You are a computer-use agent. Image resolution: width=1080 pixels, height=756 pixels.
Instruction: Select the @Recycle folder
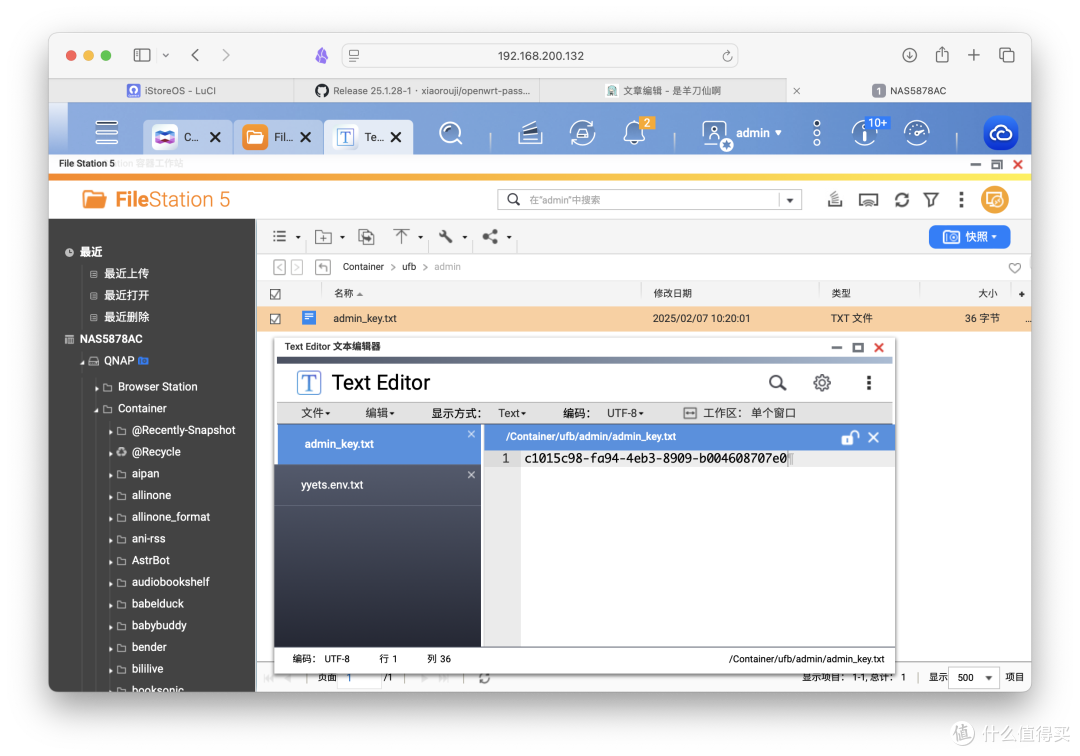(156, 452)
